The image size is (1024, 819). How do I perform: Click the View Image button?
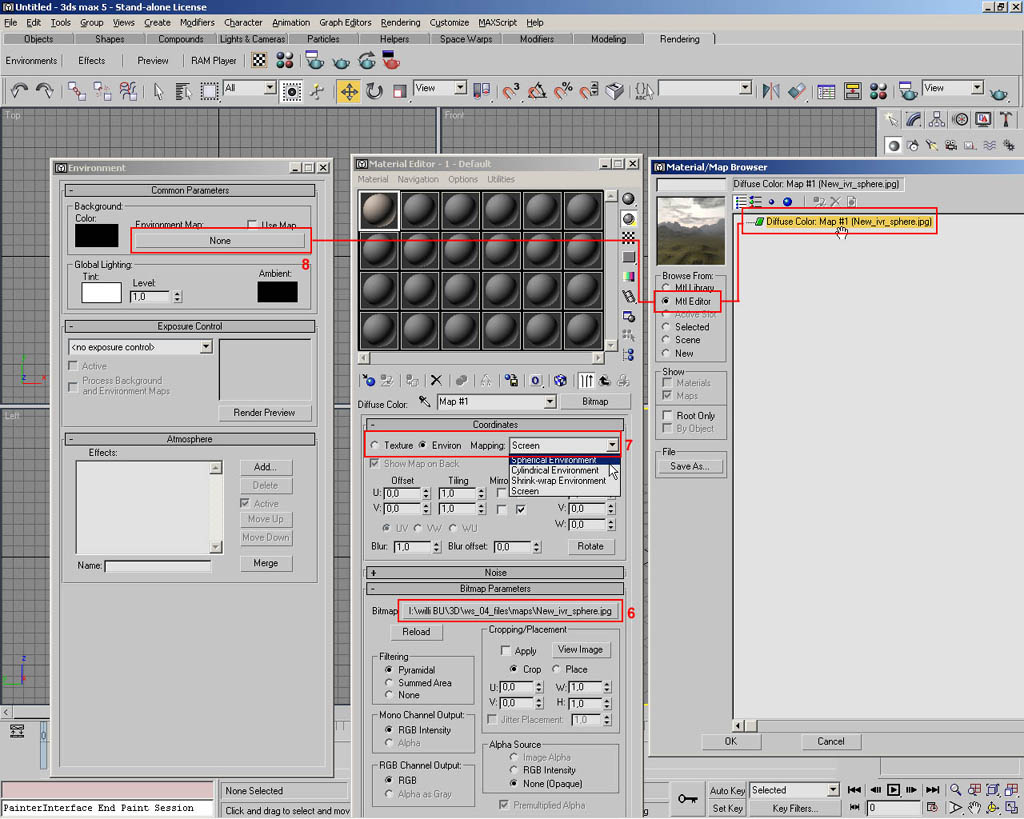[580, 650]
